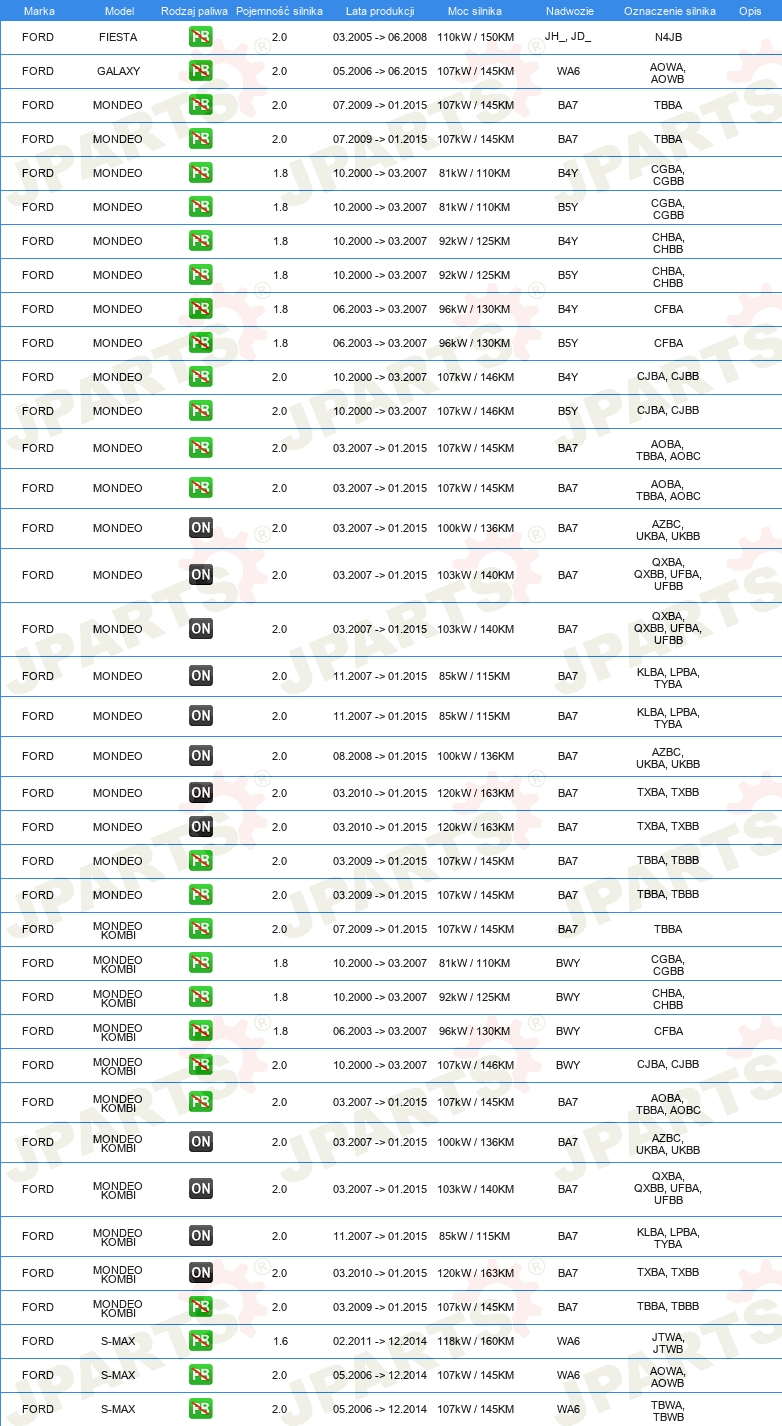The width and height of the screenshot is (782, 1426).
Task: Click '120kW / 163KM' in MONDEO KOMBI row
Action: click(475, 1273)
